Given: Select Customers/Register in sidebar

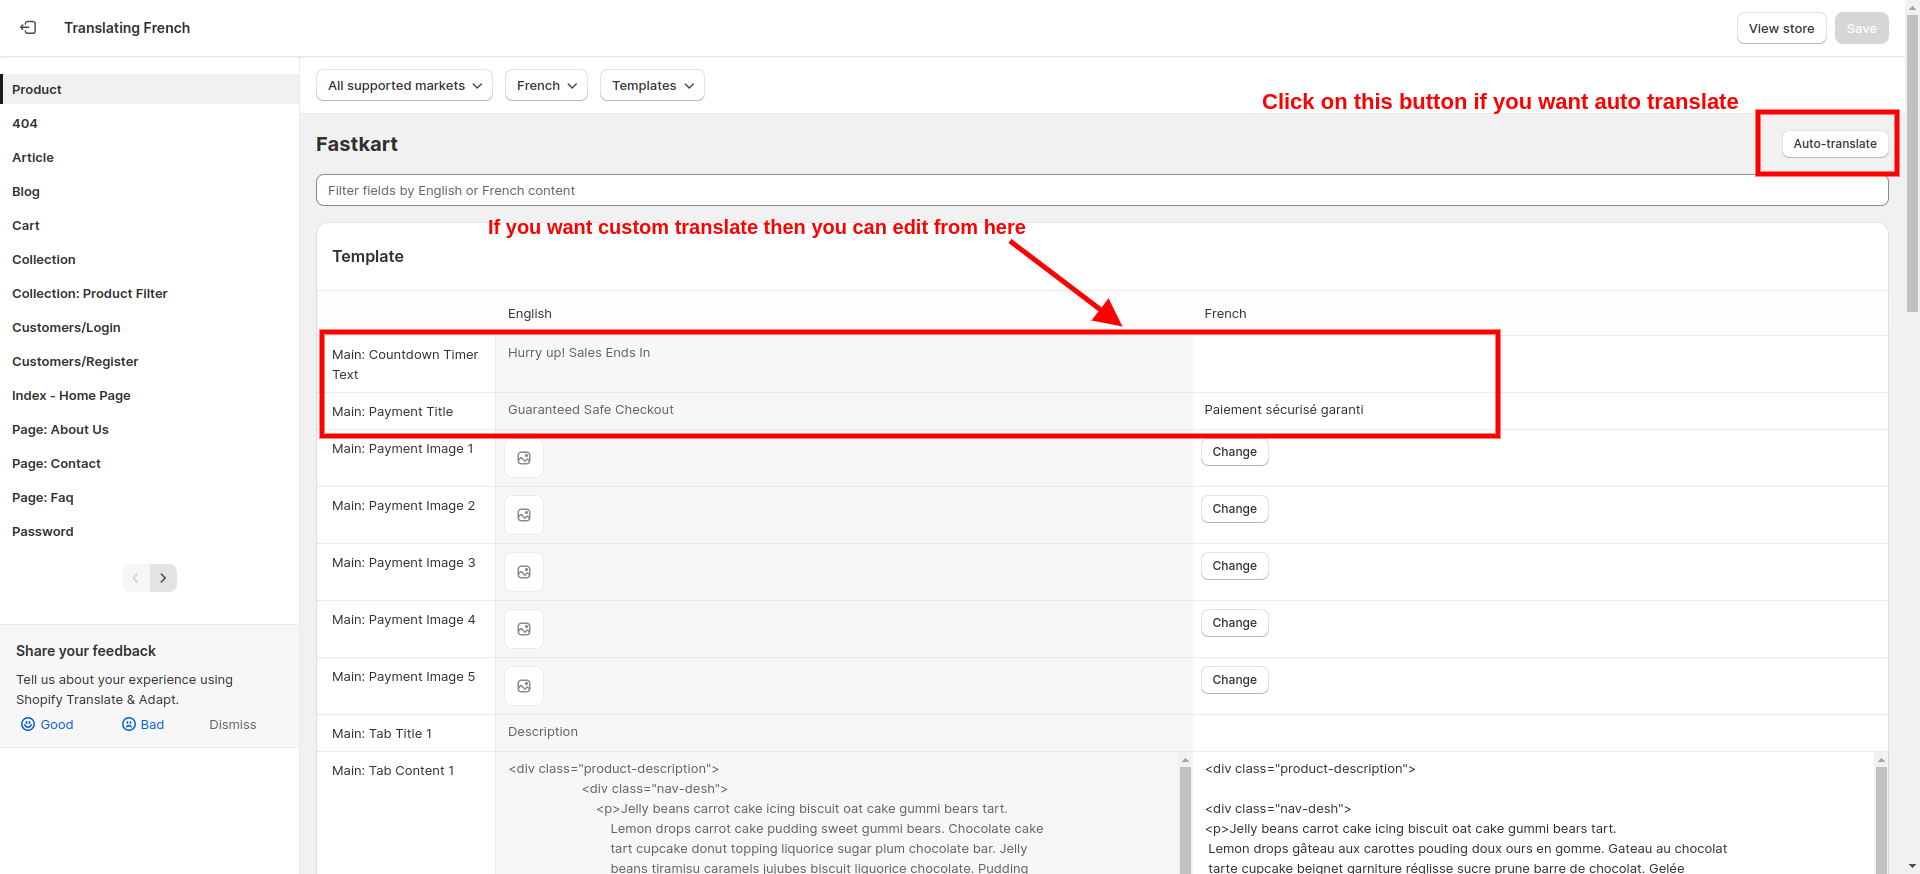Looking at the screenshot, I should [150, 361].
